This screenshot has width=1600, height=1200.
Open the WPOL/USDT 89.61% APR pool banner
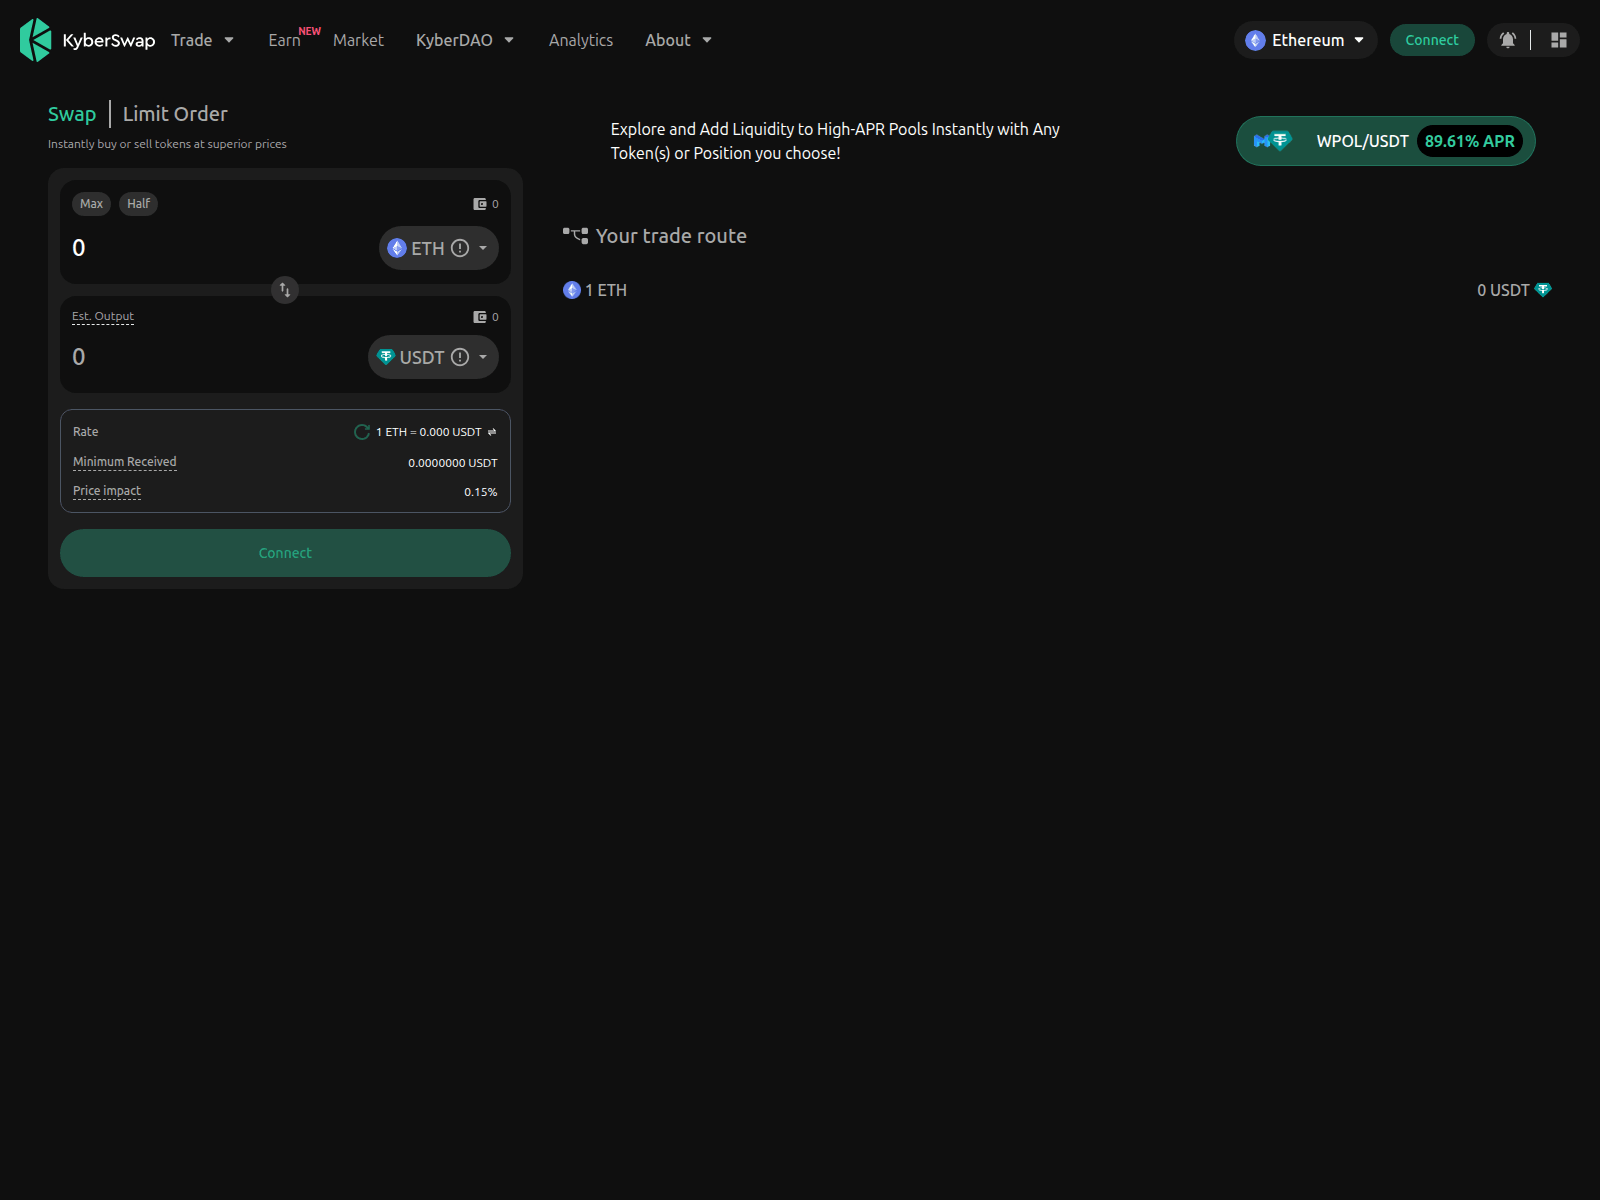click(1385, 141)
